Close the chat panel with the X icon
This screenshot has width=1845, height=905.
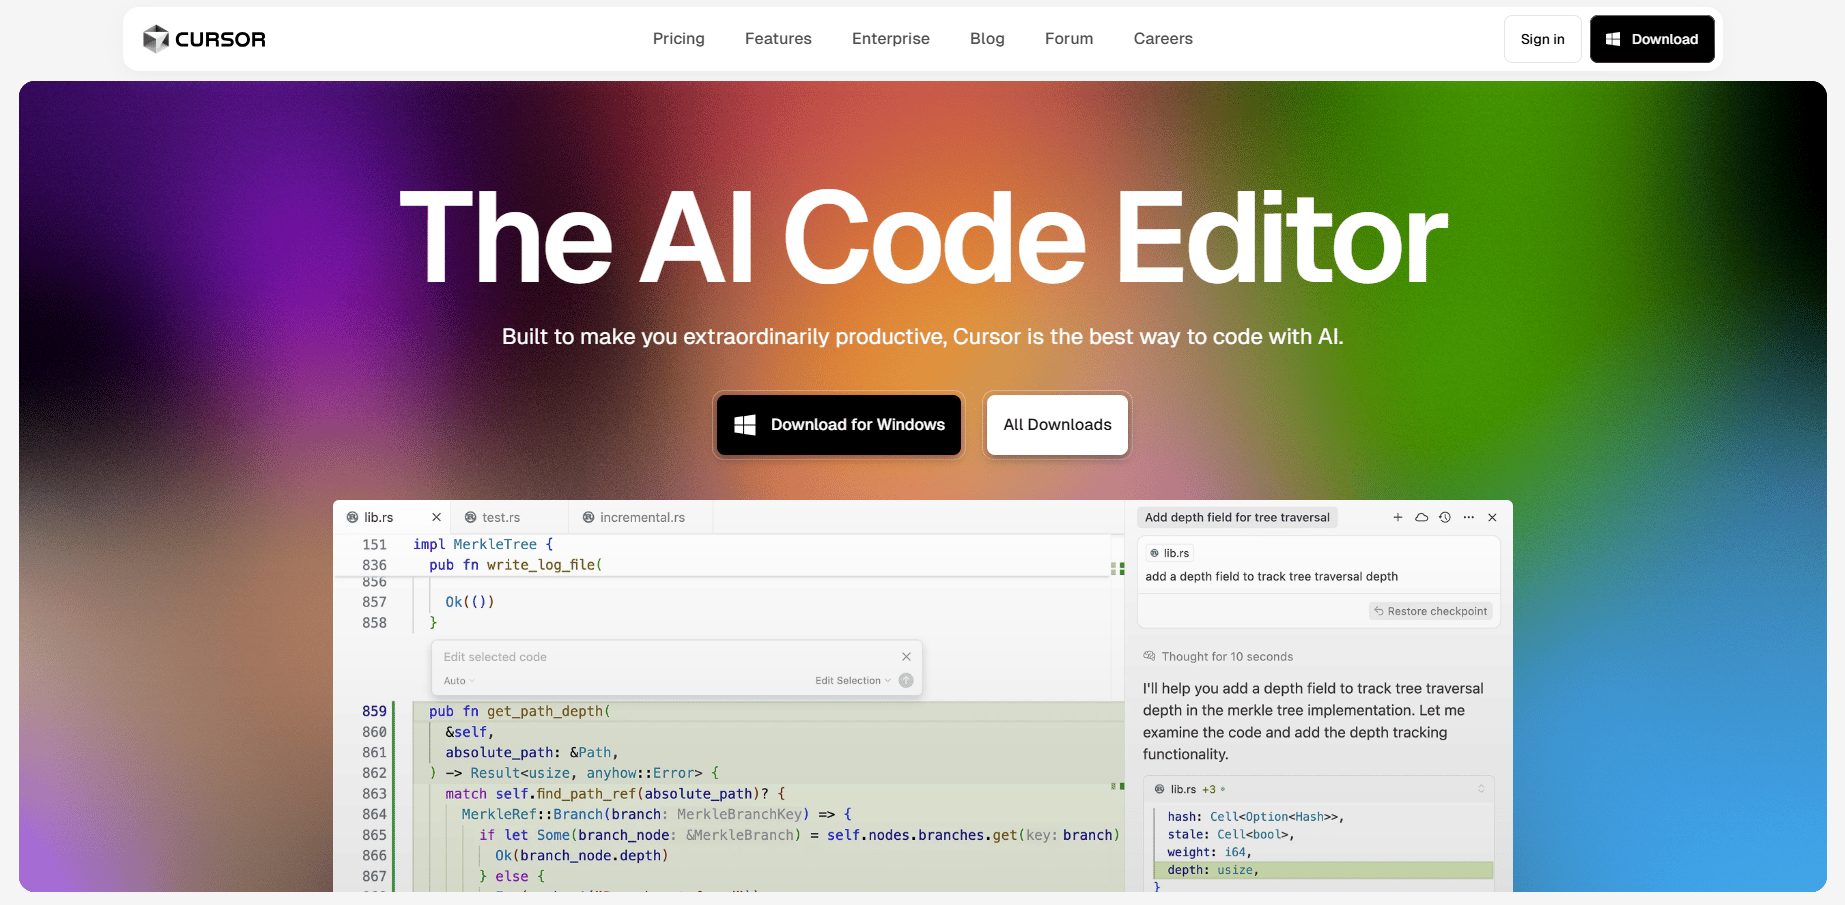click(x=1492, y=517)
